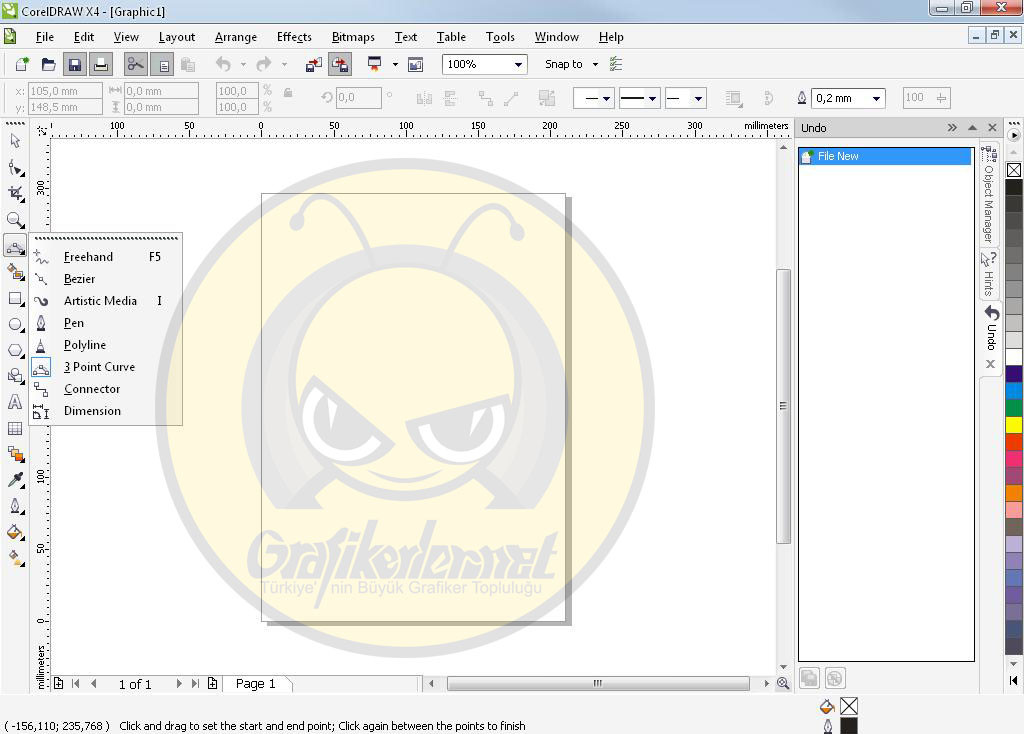Open the Effects menu
This screenshot has height=734, width=1024.
tap(294, 37)
